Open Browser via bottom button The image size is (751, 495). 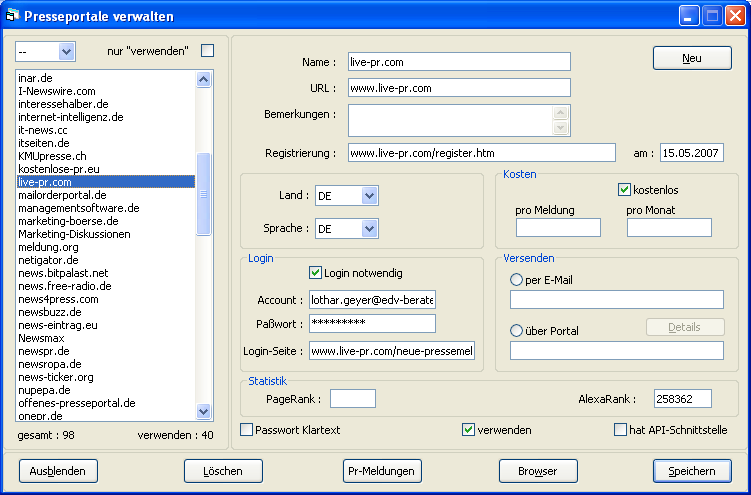[537, 471]
